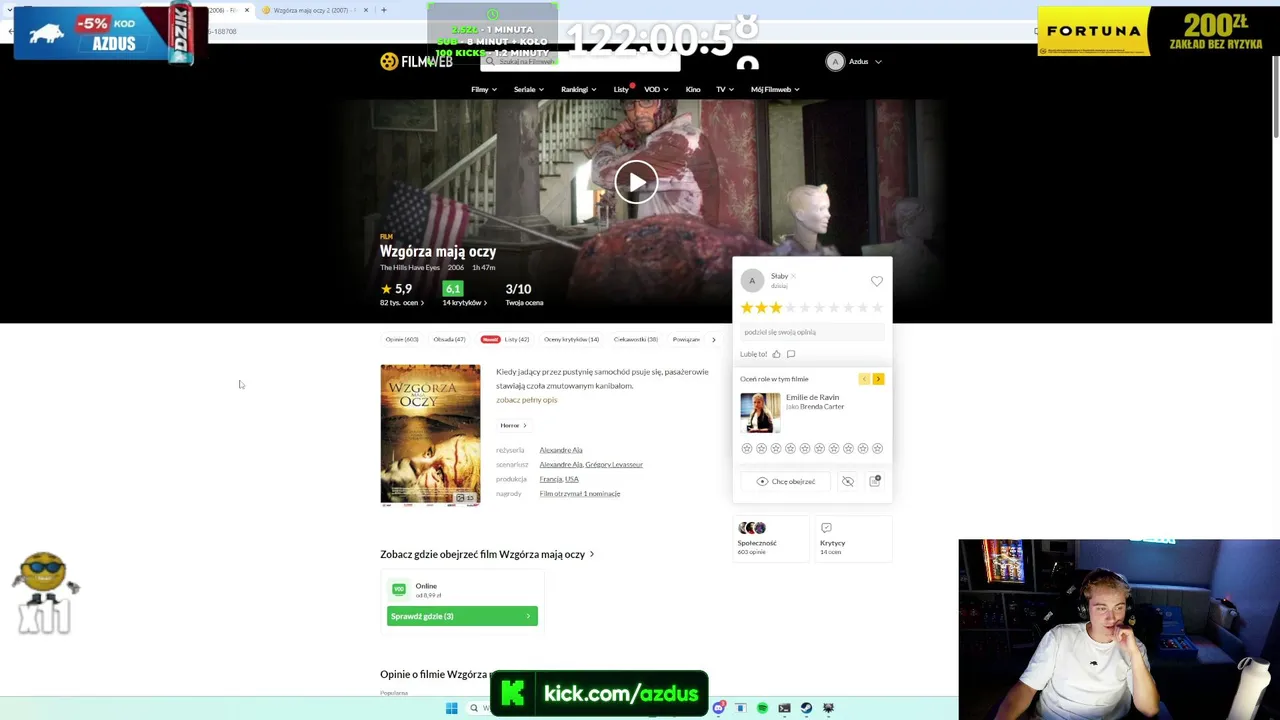Like the rating with the thumbs-up icon

tap(776, 354)
